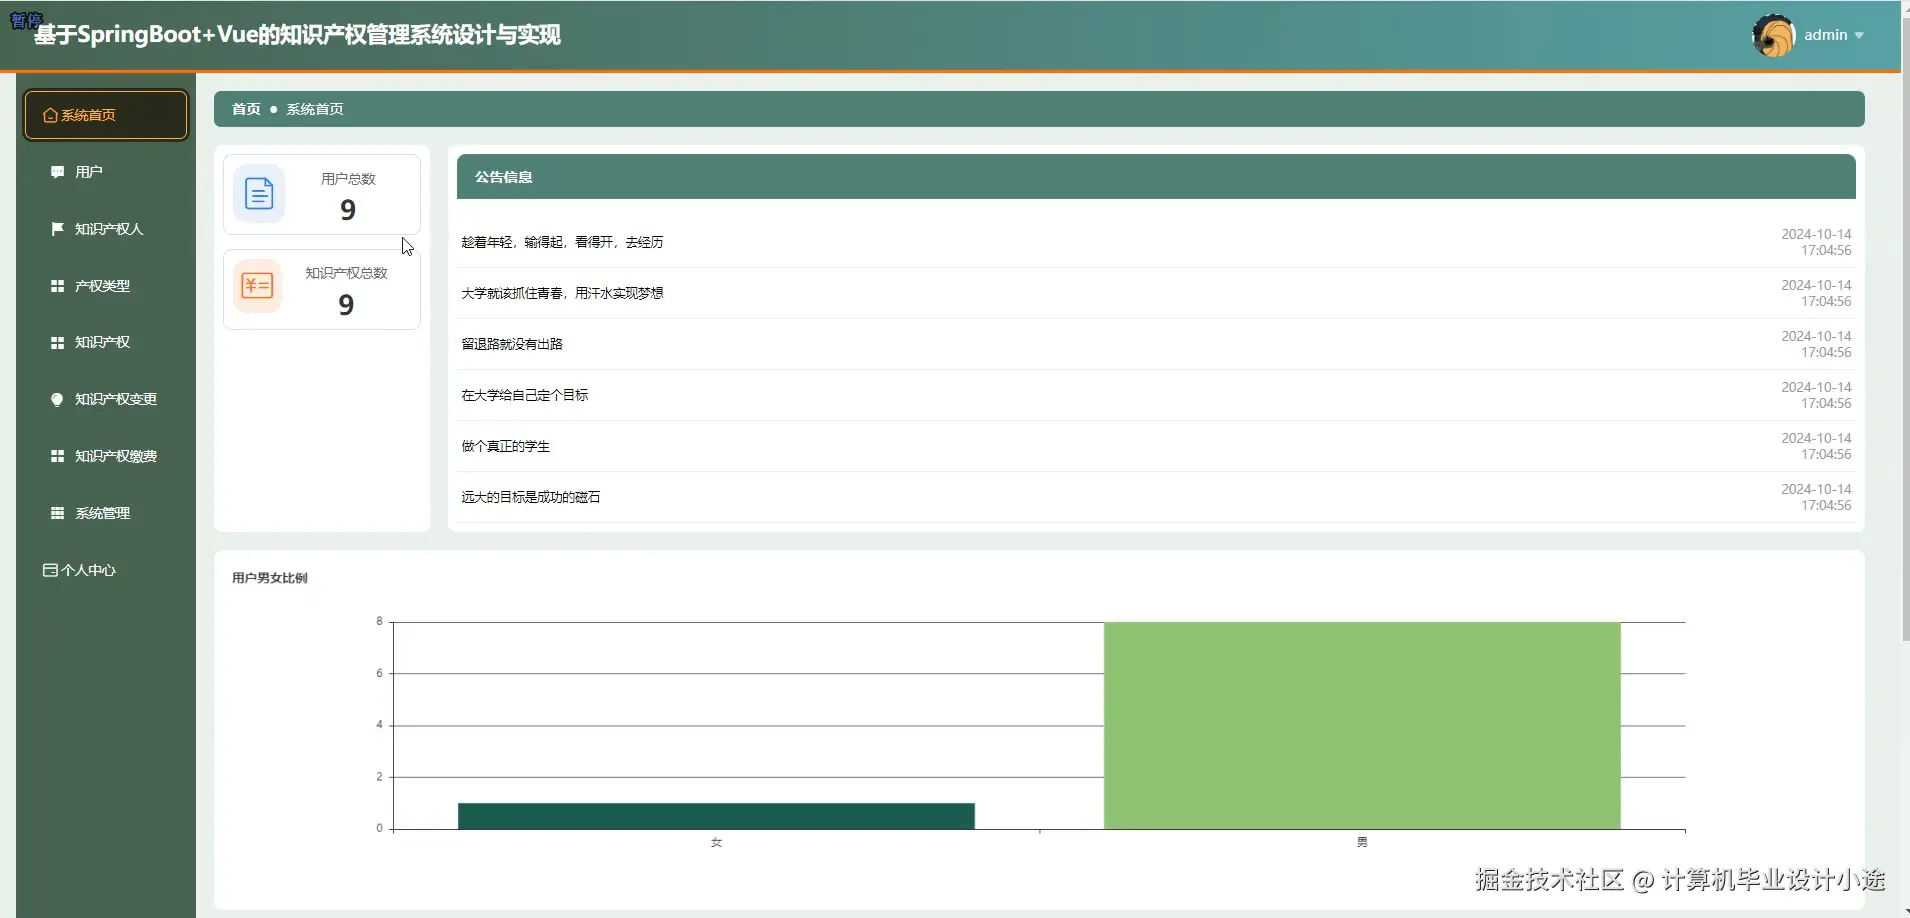
Task: Open announcement 远大的目标是成功的磁石
Action: coord(531,497)
